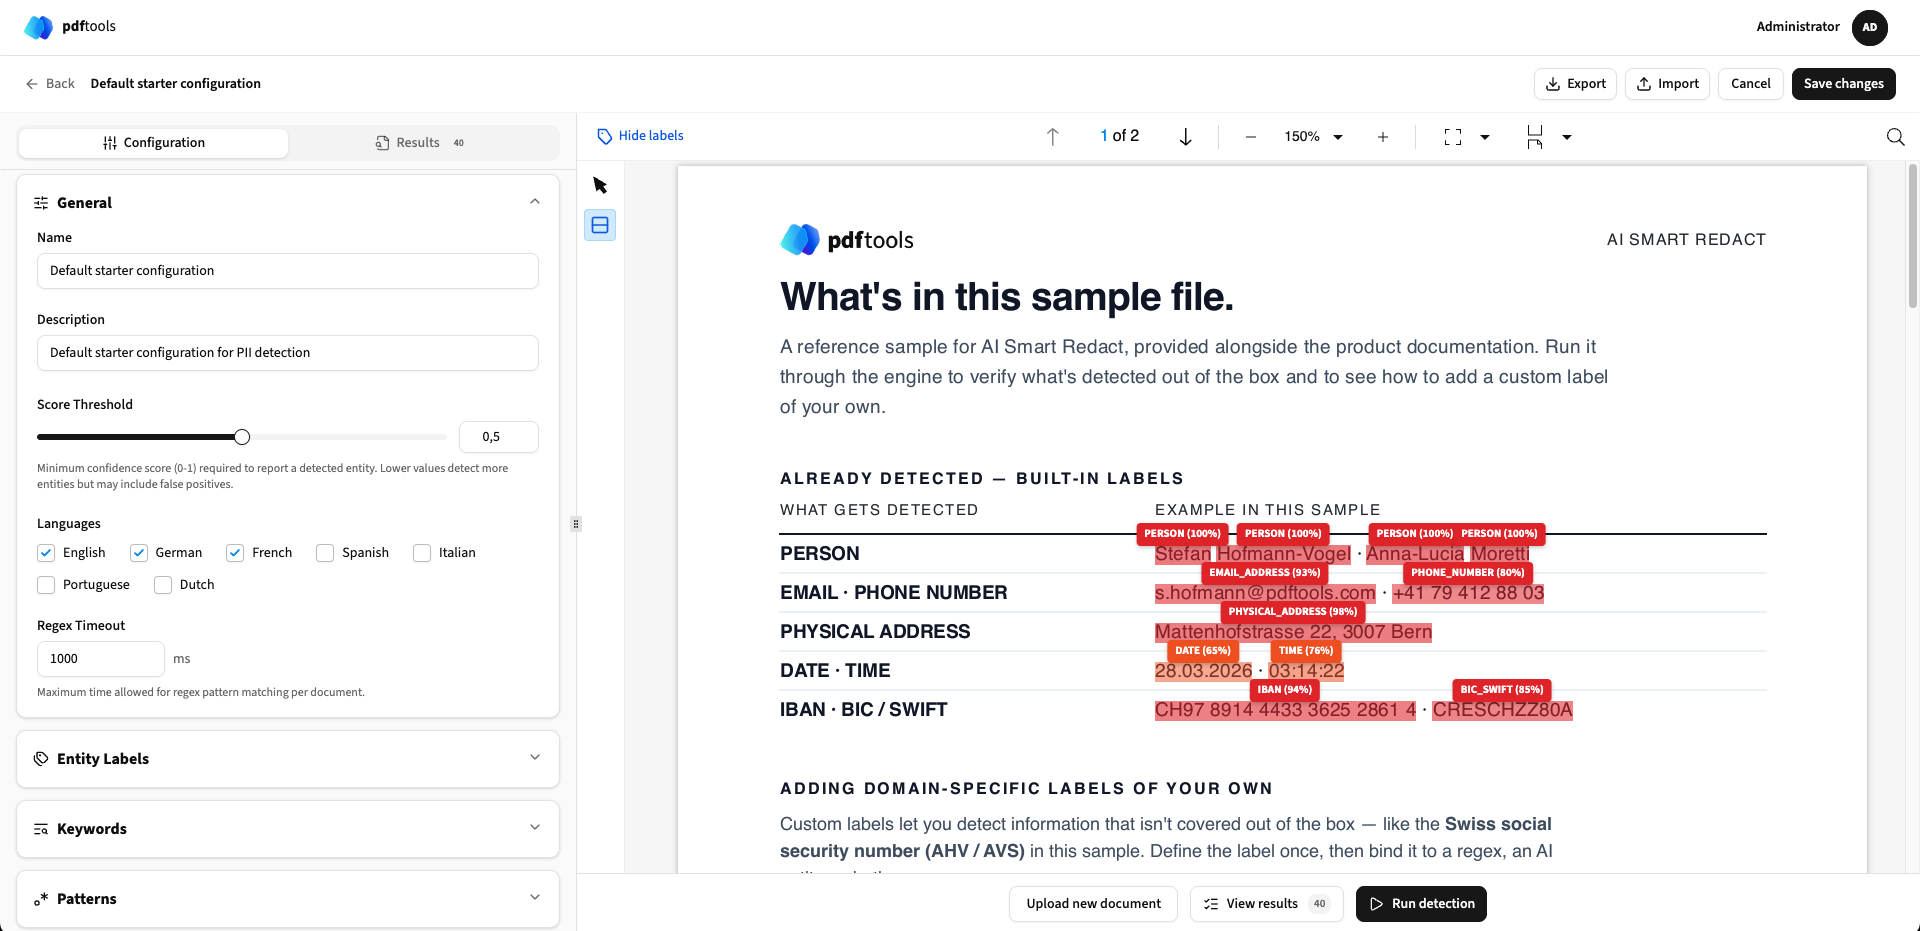Uncheck the German language checkbox
1920x931 pixels.
(x=139, y=553)
